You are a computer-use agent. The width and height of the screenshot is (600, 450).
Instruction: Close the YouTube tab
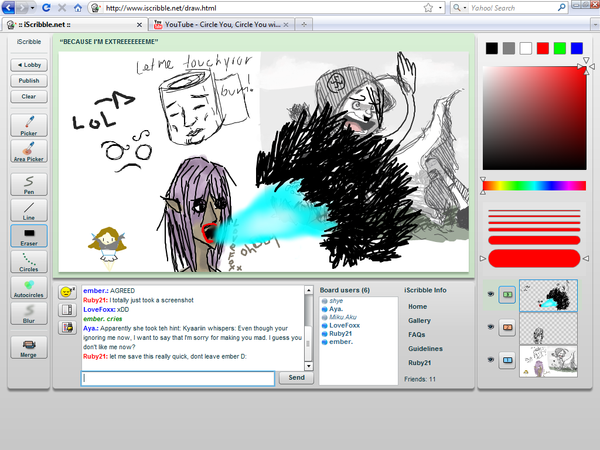(x=286, y=25)
